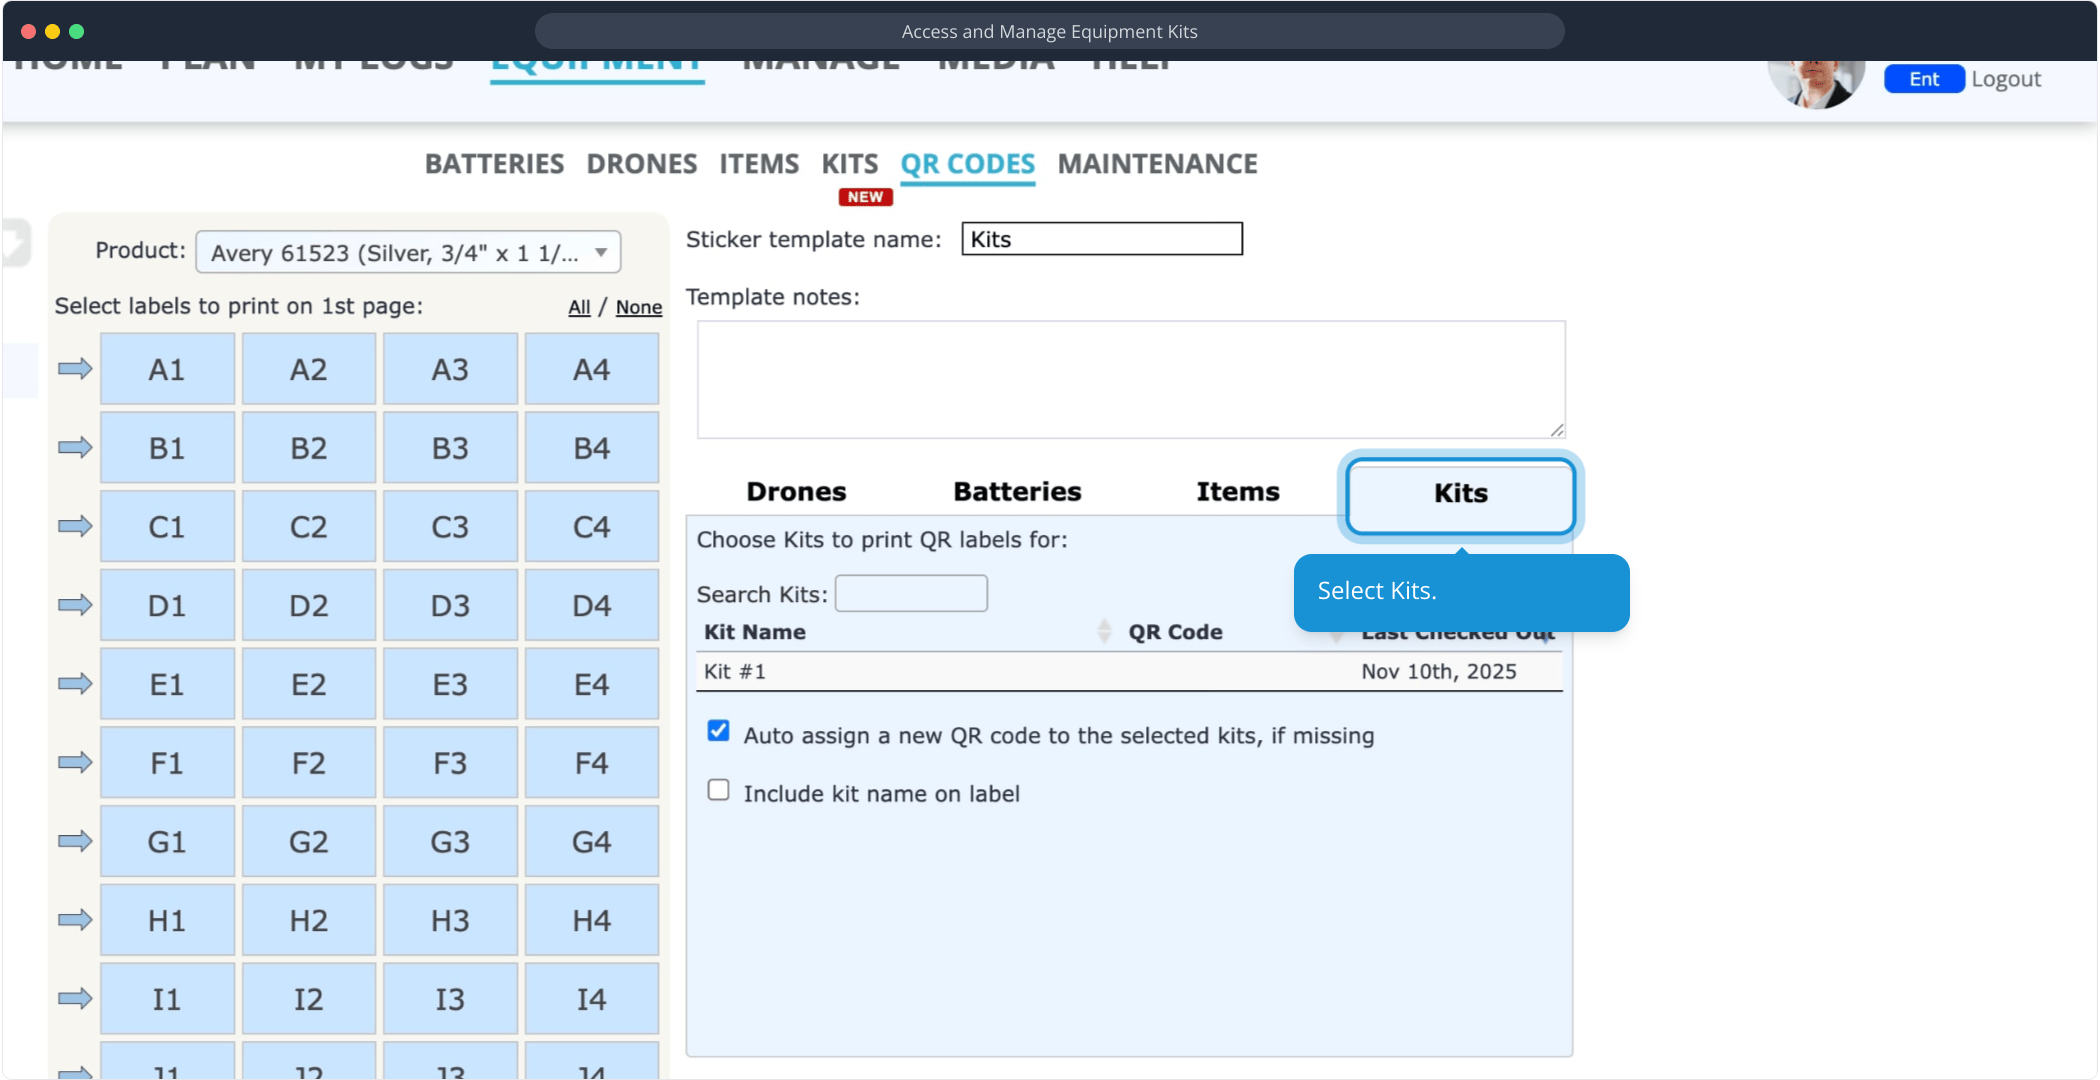Screen dimensions: 2100x1080
Task: Click the row E arrow icon
Action: tap(75, 684)
